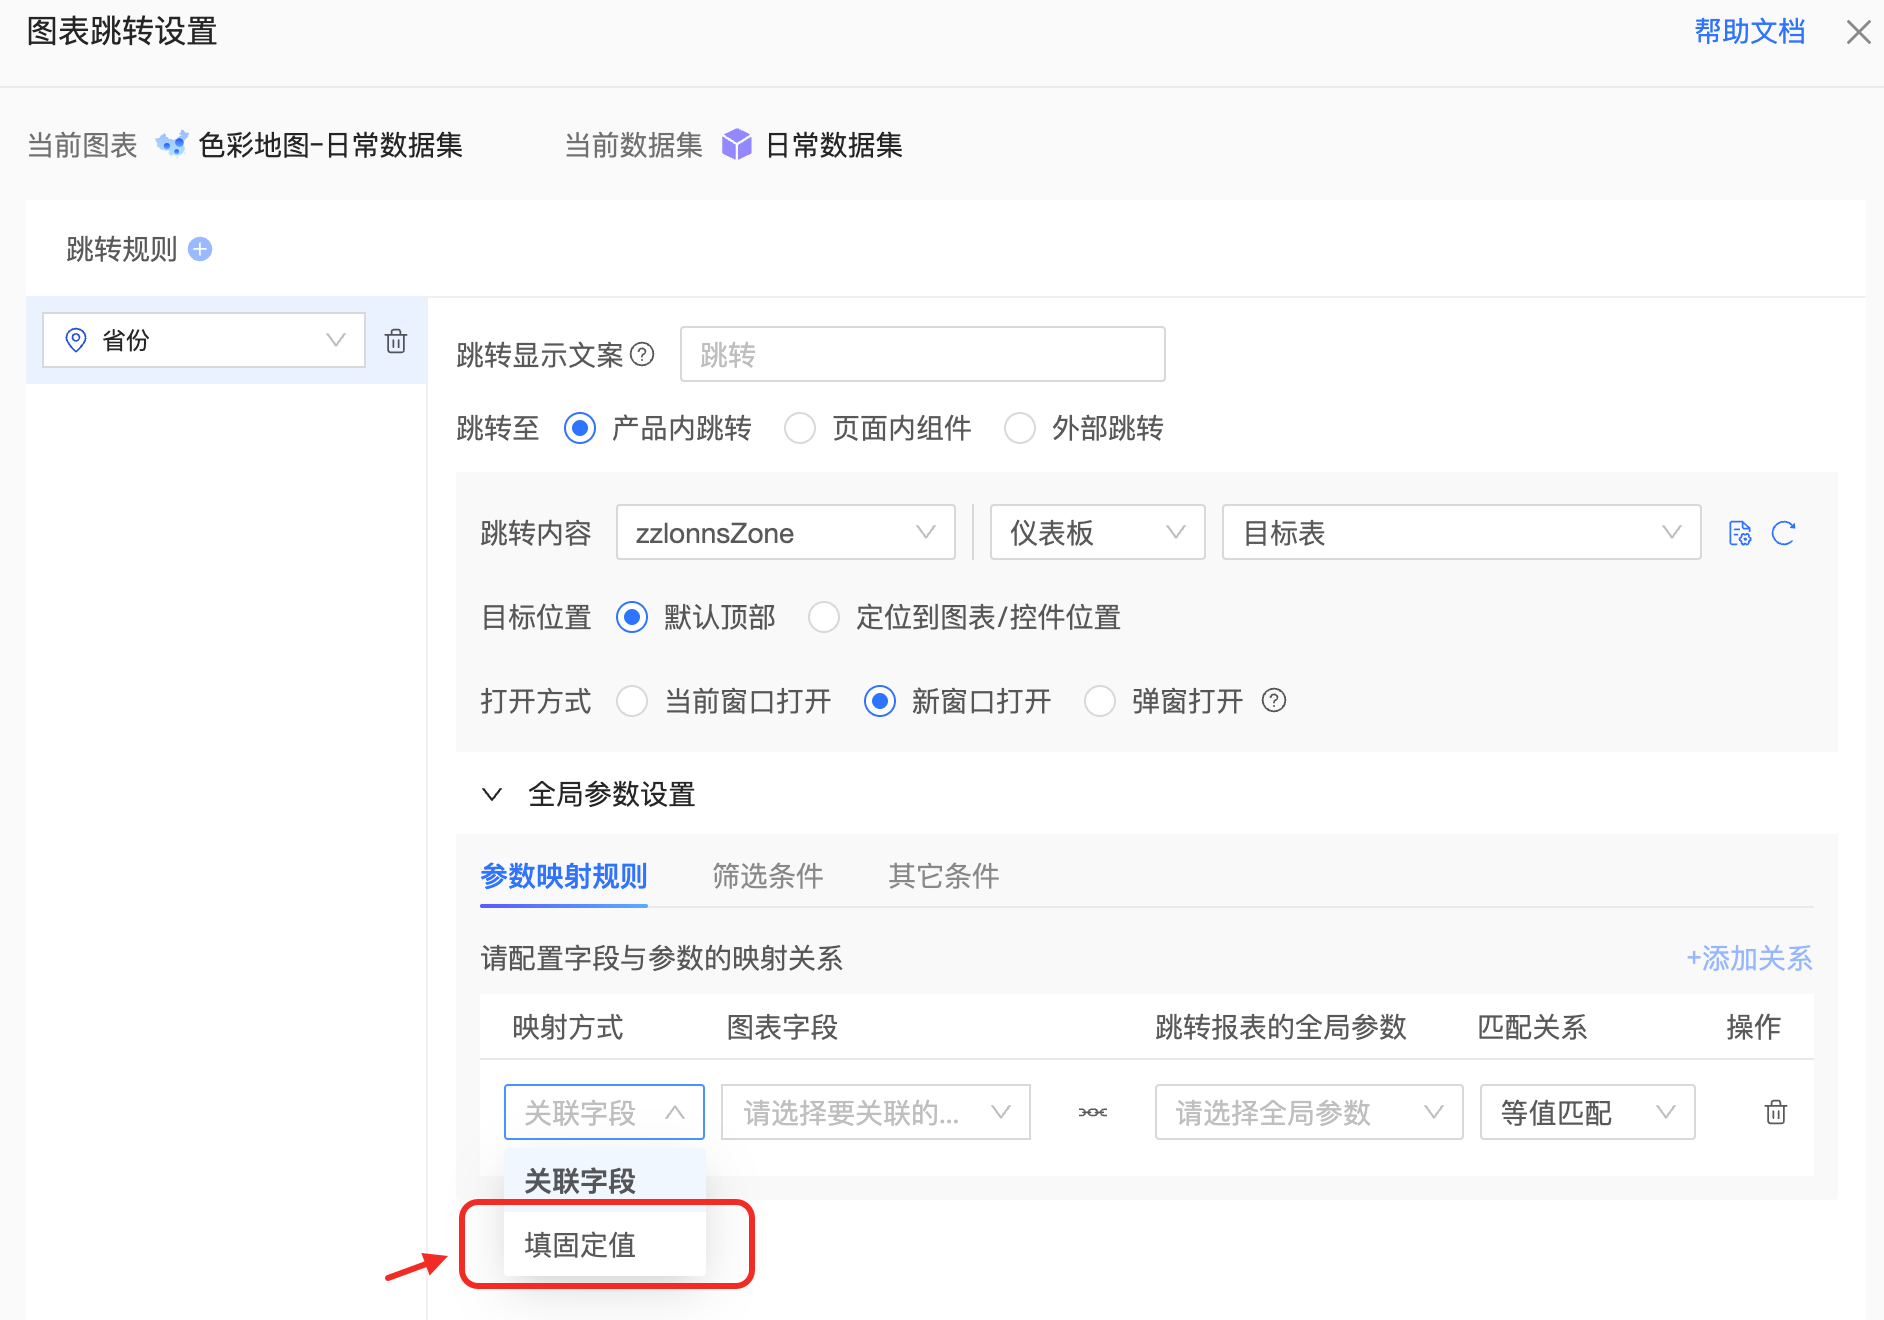1884x1320 pixels.
Task: Choose 填固定值 from the dropdown list
Action: coord(581,1245)
